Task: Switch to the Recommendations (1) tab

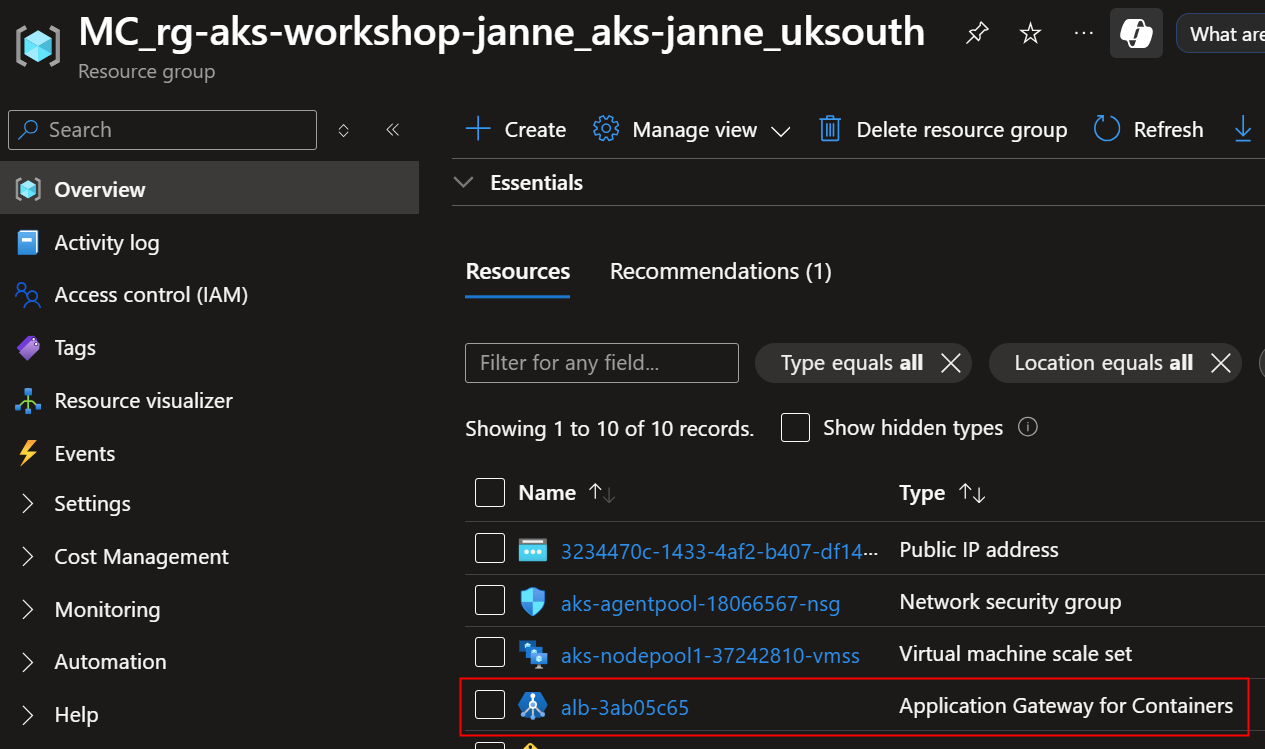Action: click(721, 271)
